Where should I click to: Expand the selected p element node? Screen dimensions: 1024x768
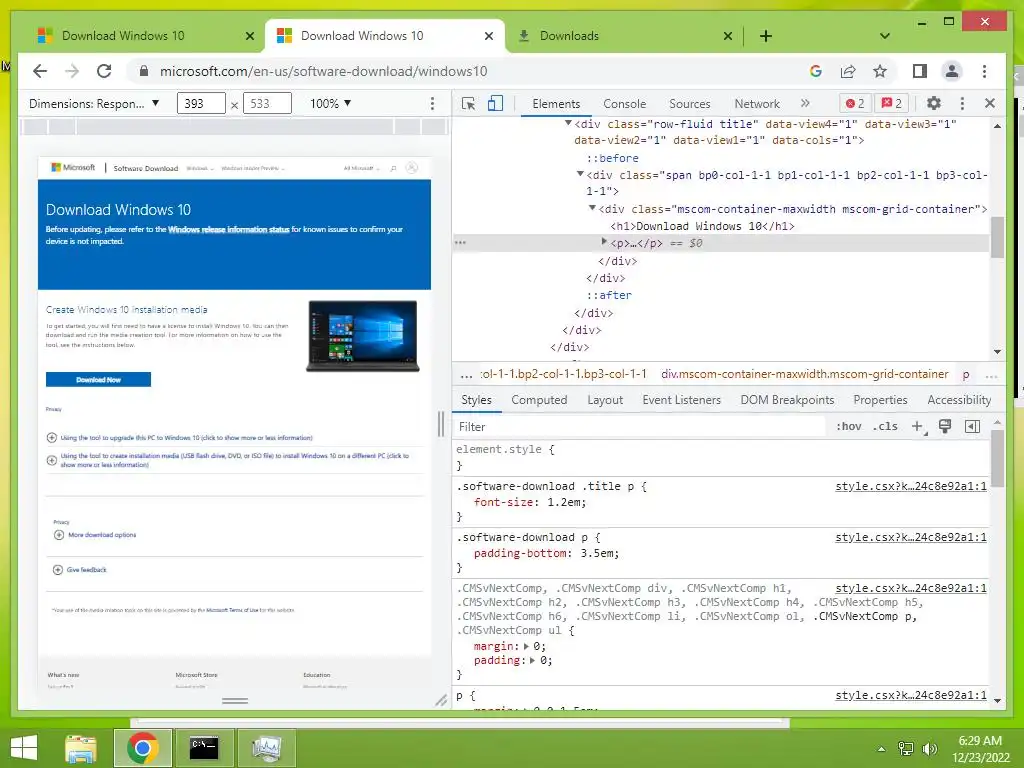pyautogui.click(x=604, y=242)
